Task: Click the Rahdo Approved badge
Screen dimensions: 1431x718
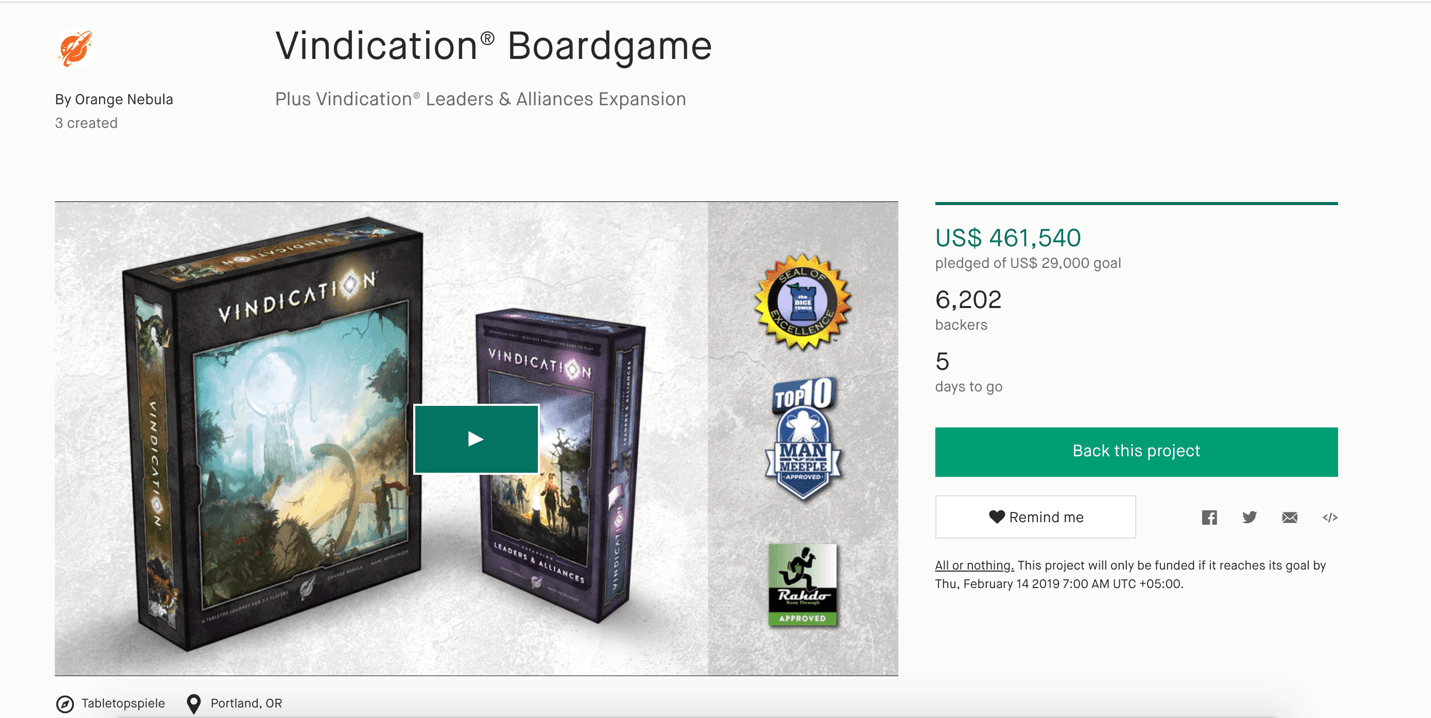Action: click(802, 585)
